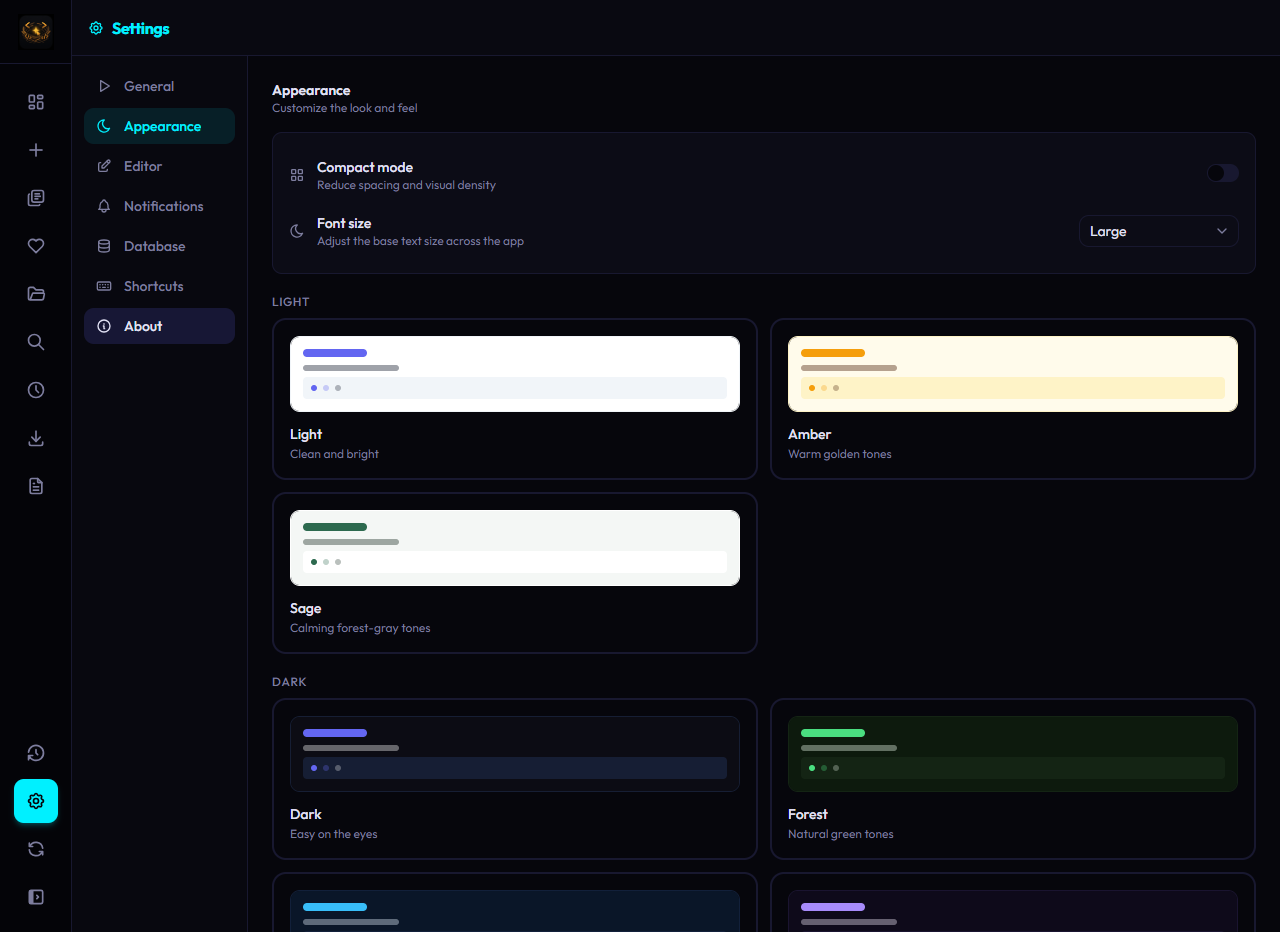The image size is (1280, 932).
Task: Click the download arrow icon
Action: point(36,438)
